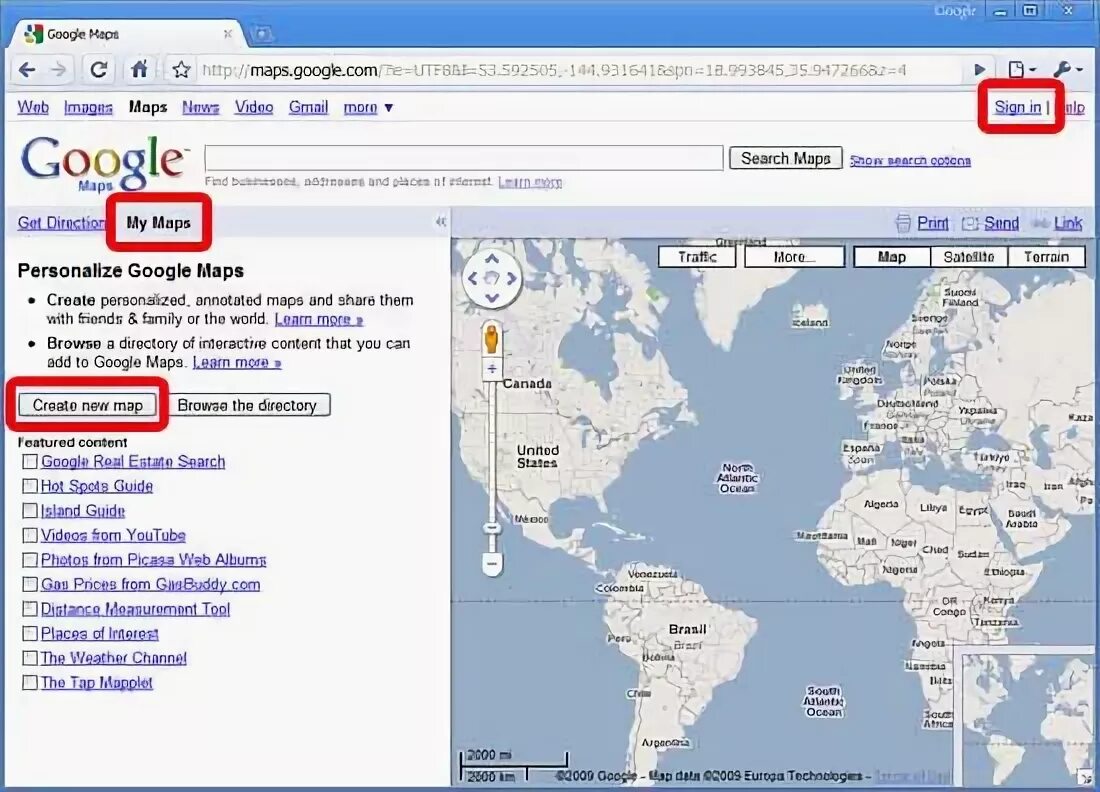1100x792 pixels.
Task: Open Show search options link
Action: [x=911, y=161]
